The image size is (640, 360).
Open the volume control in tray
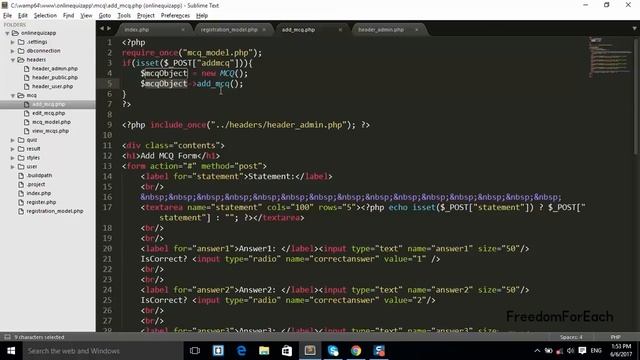point(571,351)
